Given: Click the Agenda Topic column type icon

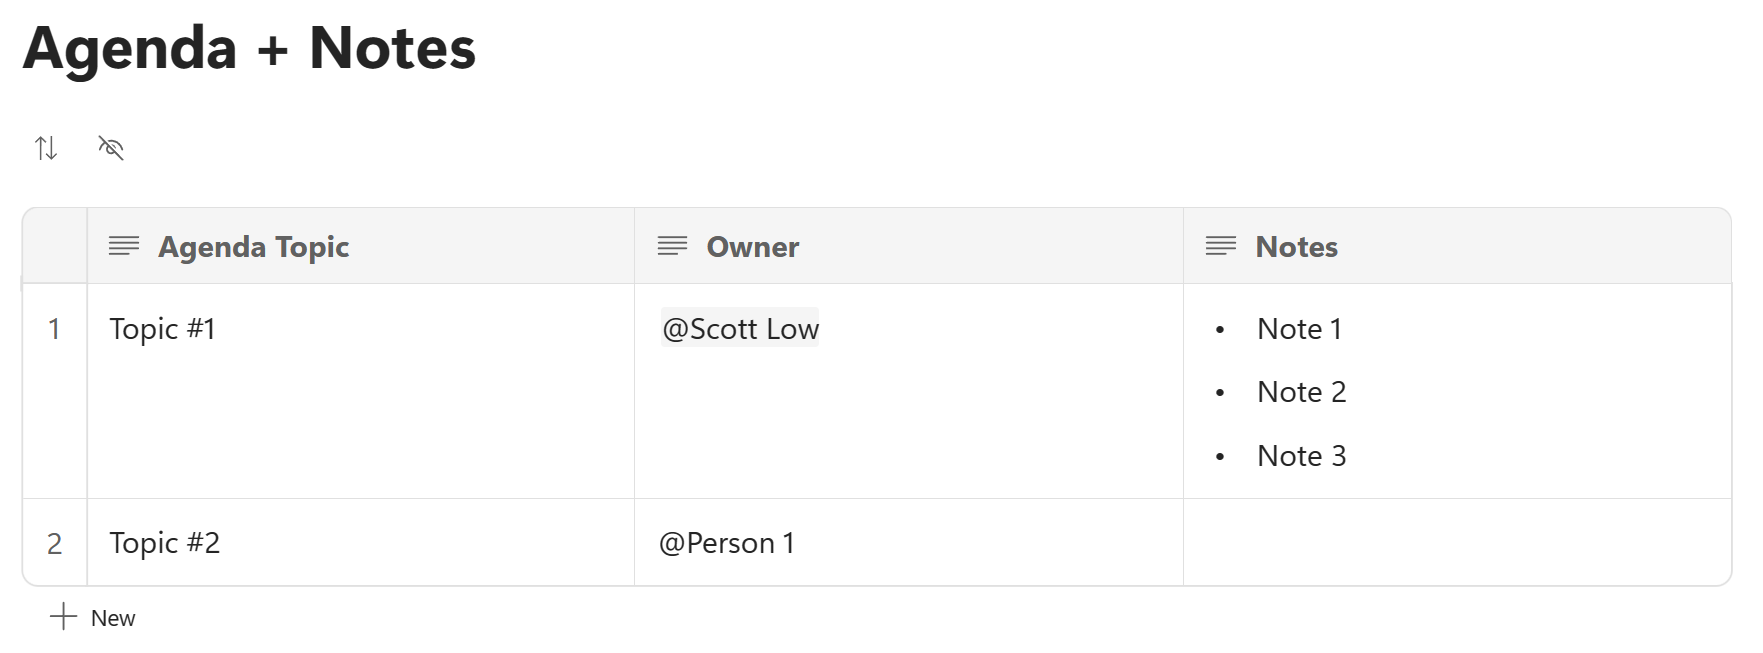Looking at the screenshot, I should 124,246.
